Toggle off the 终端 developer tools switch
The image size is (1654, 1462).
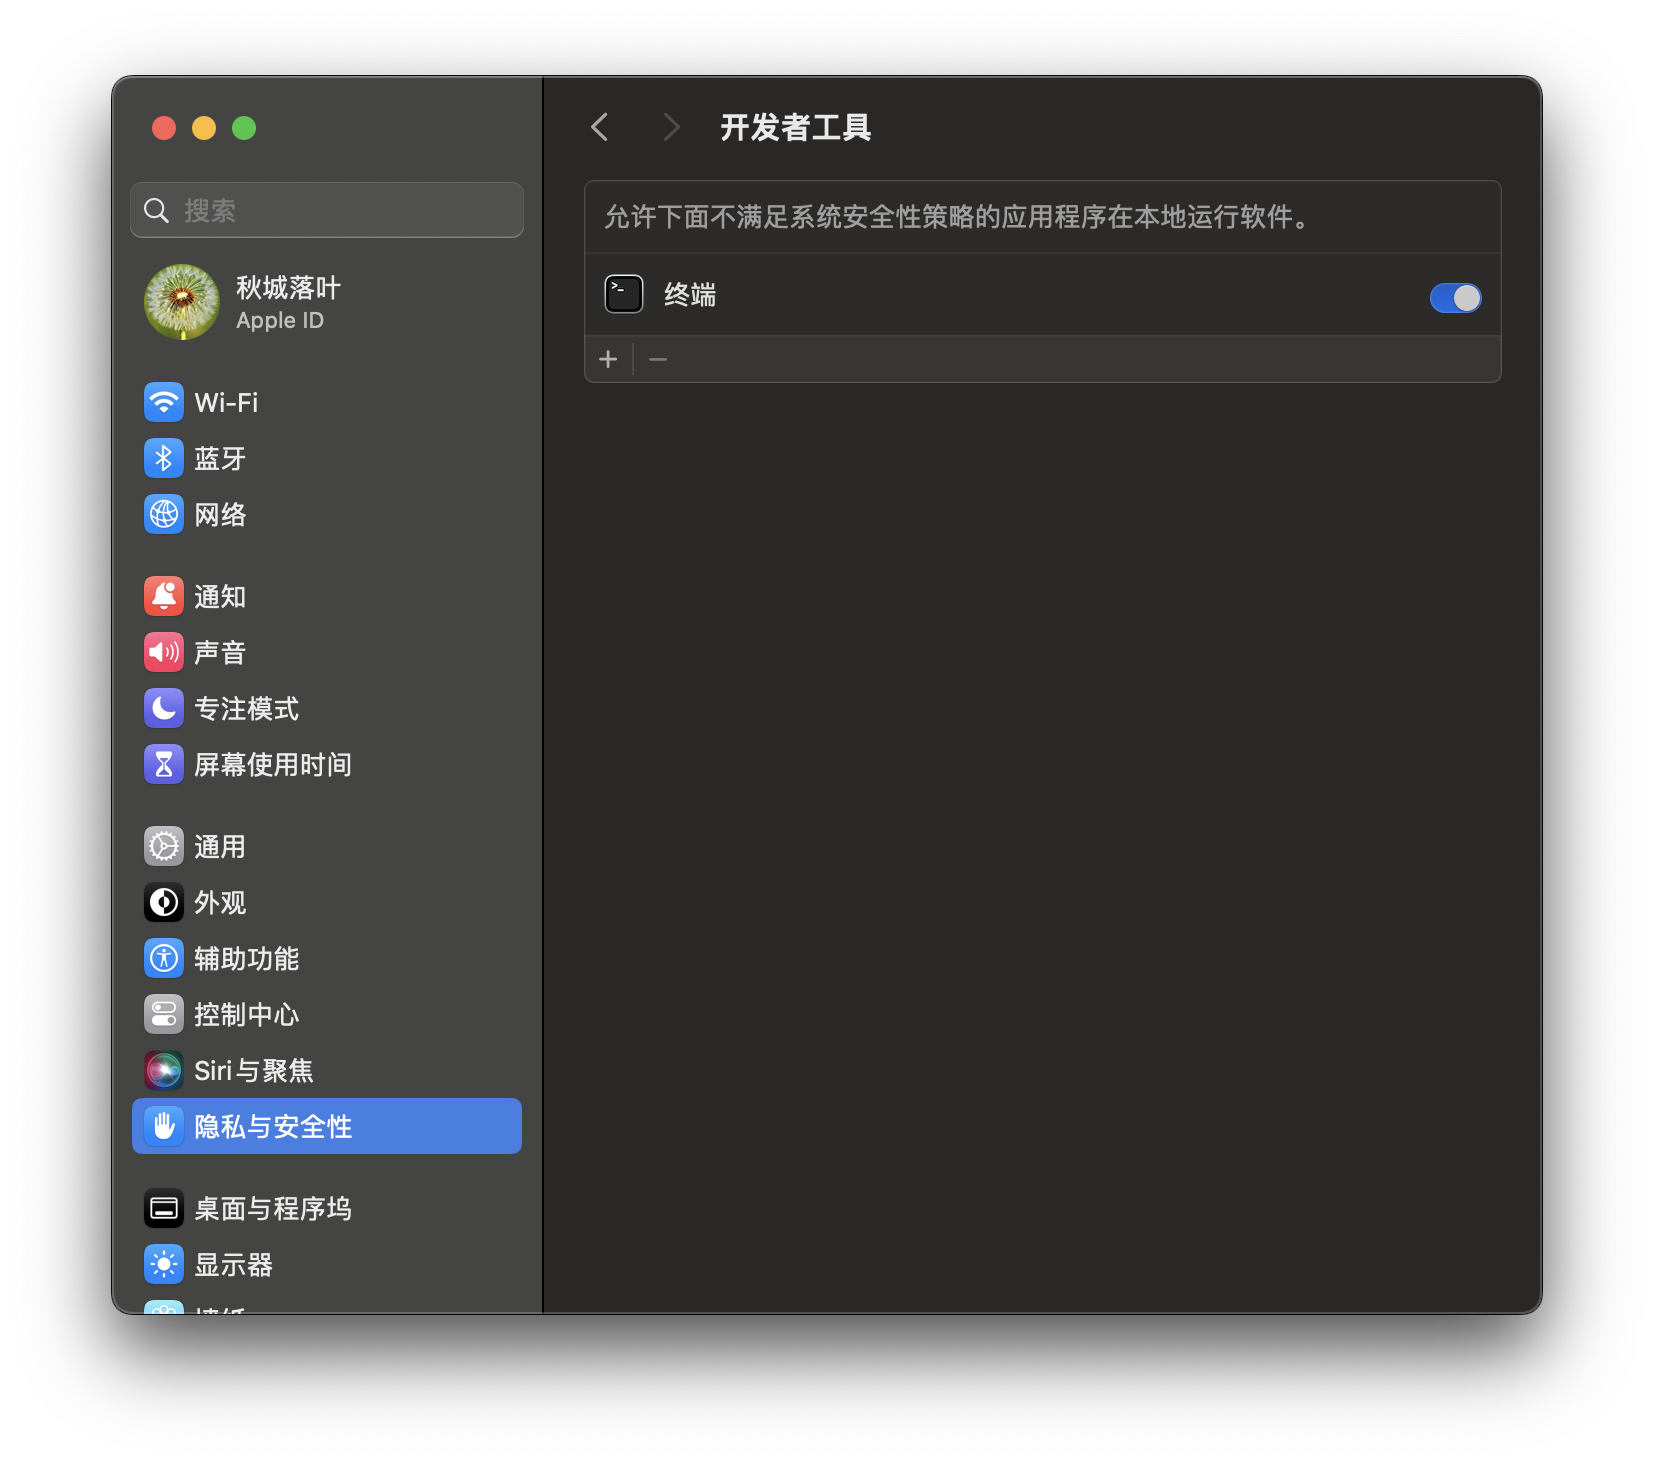click(1455, 297)
